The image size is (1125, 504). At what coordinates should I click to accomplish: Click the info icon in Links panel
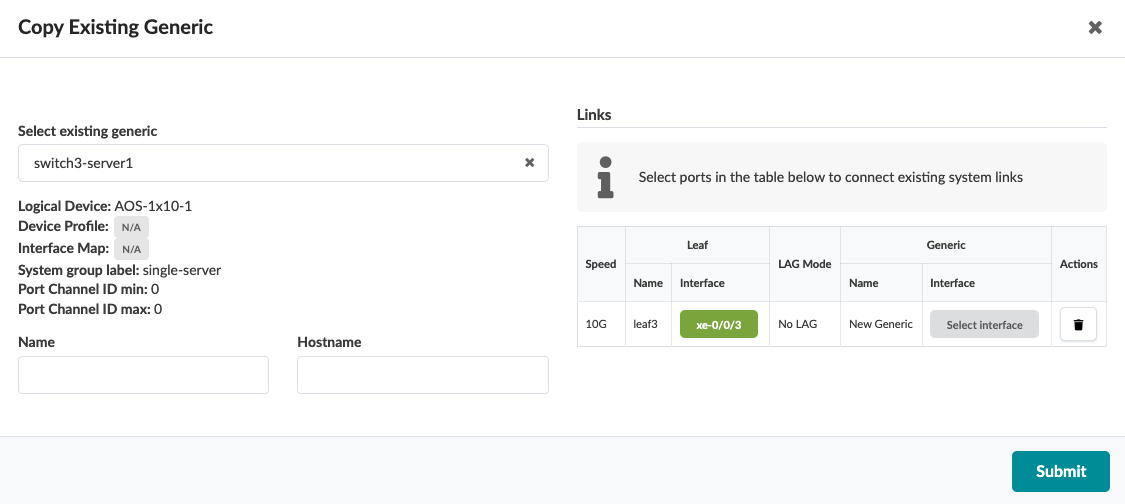(605, 177)
